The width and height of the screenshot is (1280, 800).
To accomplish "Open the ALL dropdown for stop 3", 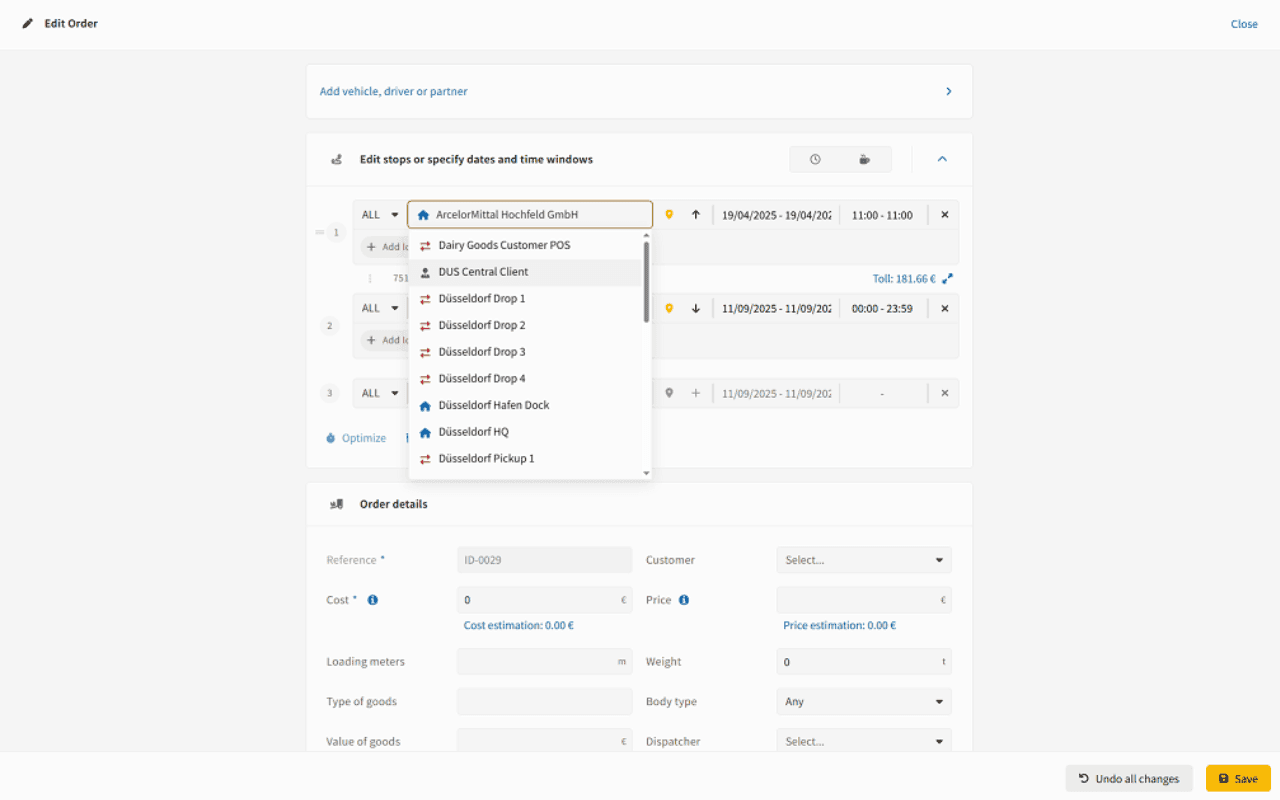I will 380,393.
